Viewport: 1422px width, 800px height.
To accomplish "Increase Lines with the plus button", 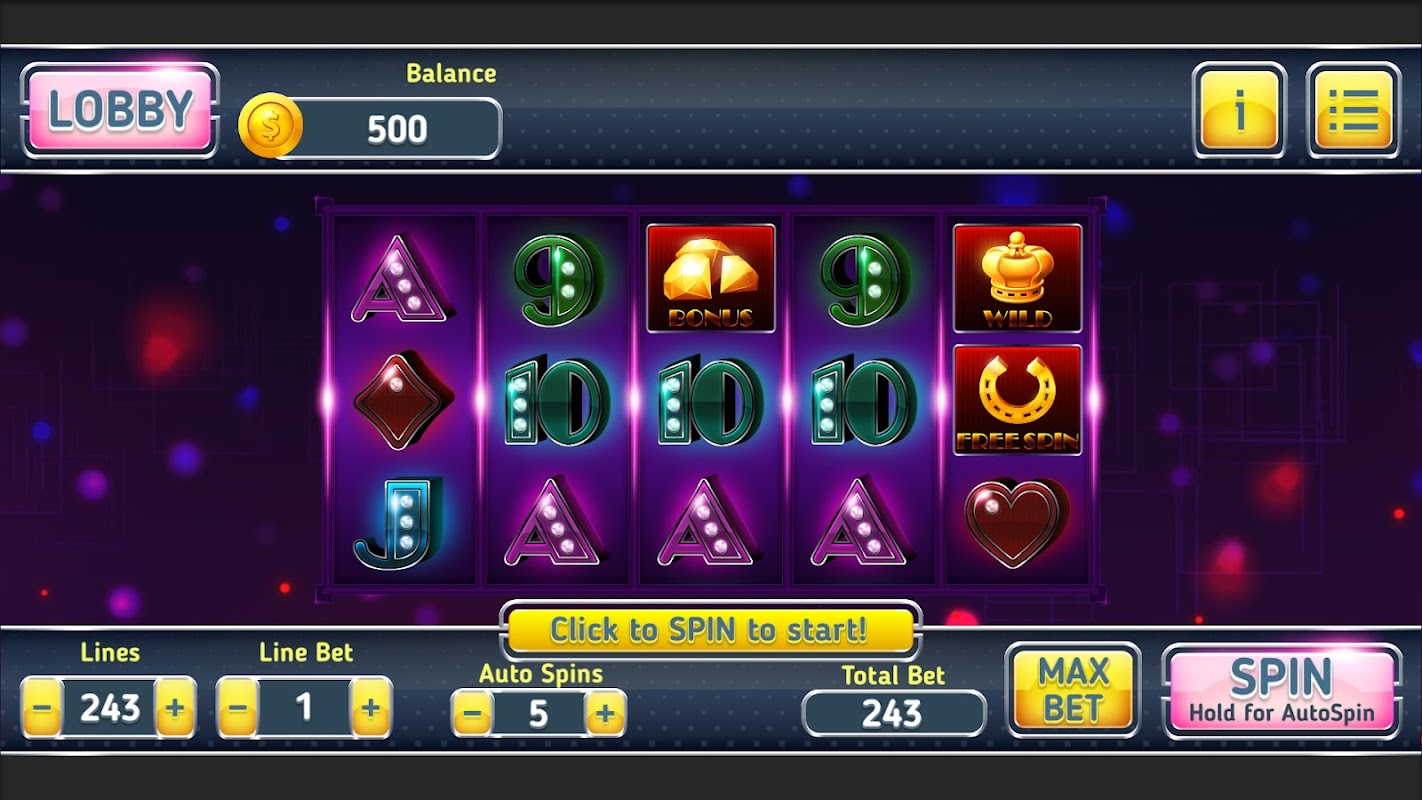I will (175, 708).
